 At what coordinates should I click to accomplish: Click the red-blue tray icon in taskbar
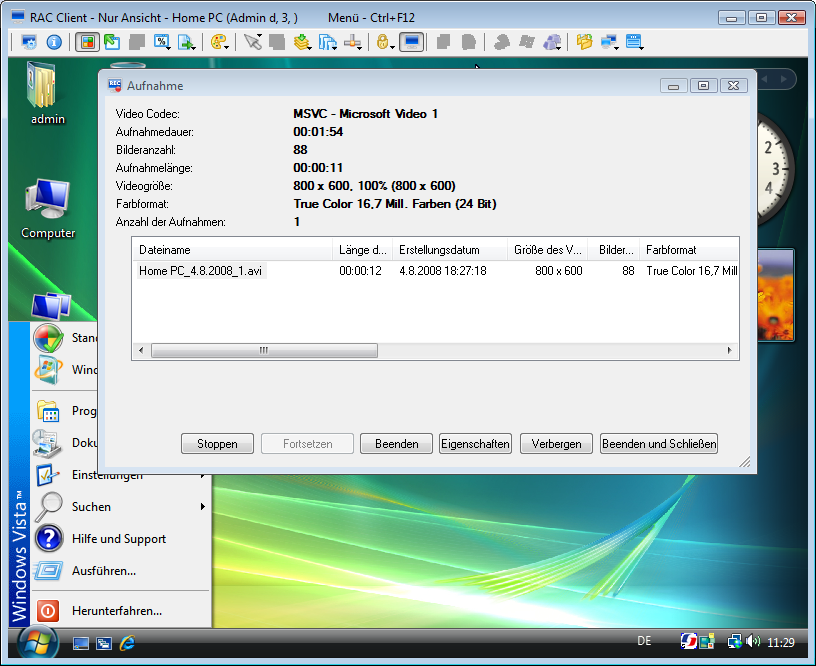688,641
